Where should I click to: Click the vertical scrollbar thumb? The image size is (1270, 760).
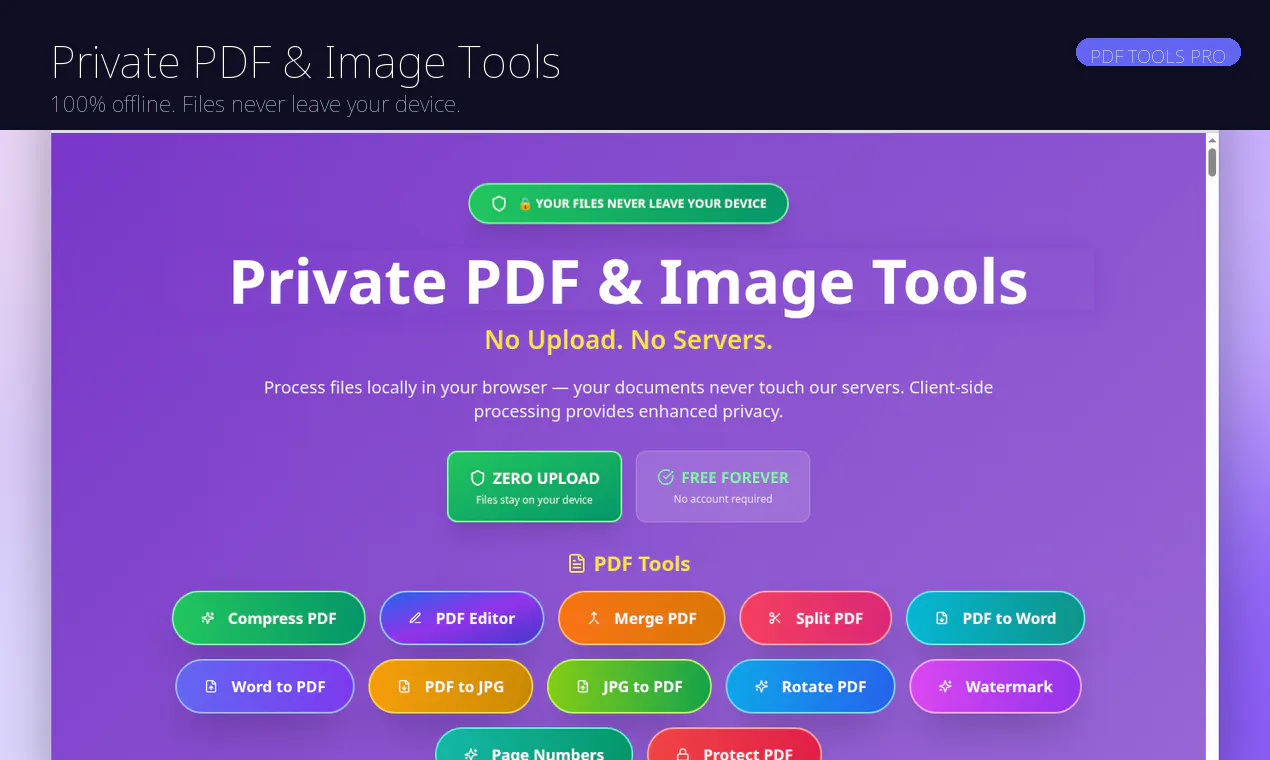1212,162
